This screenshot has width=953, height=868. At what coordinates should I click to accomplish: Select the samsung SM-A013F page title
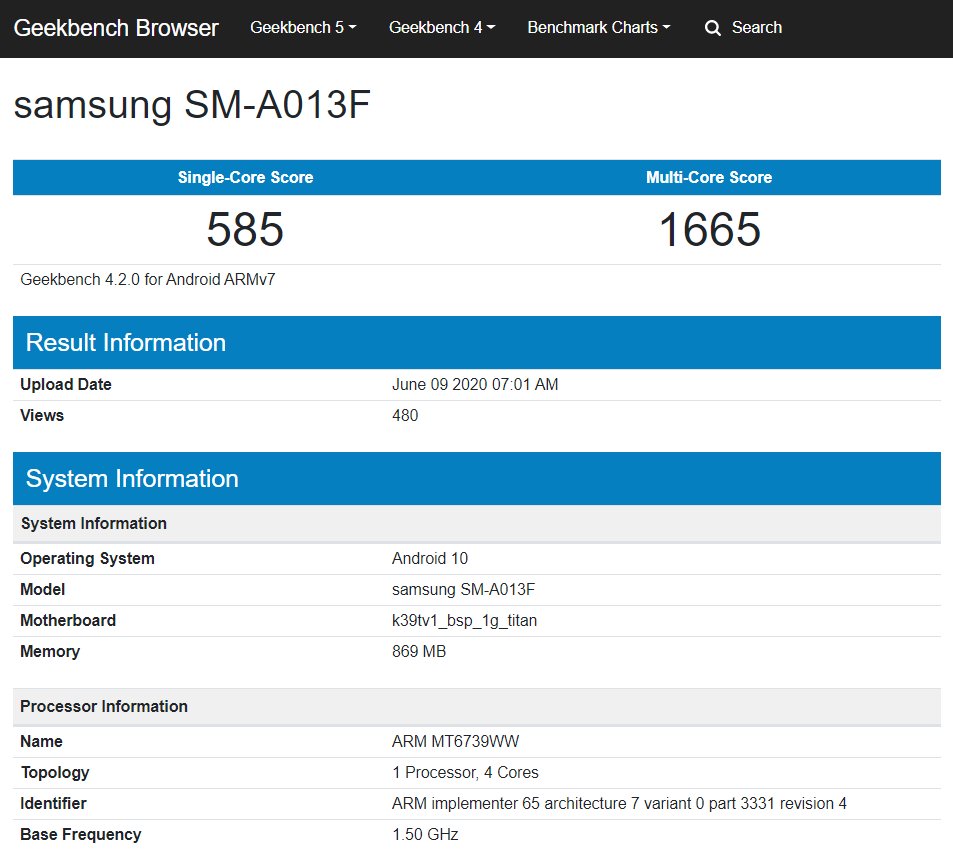192,105
